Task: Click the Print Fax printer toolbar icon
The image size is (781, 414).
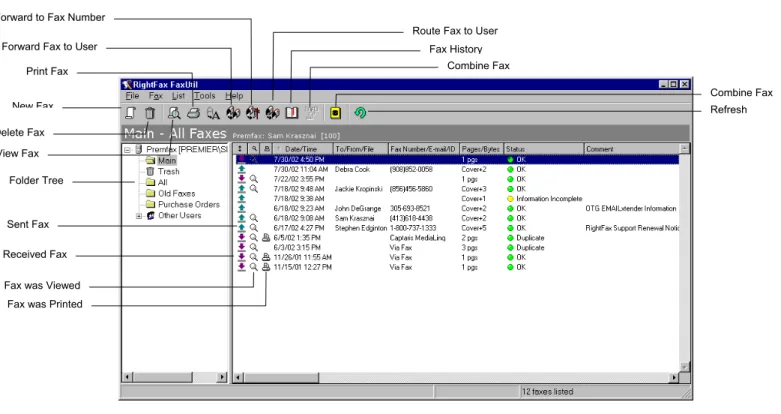Action: click(x=193, y=113)
